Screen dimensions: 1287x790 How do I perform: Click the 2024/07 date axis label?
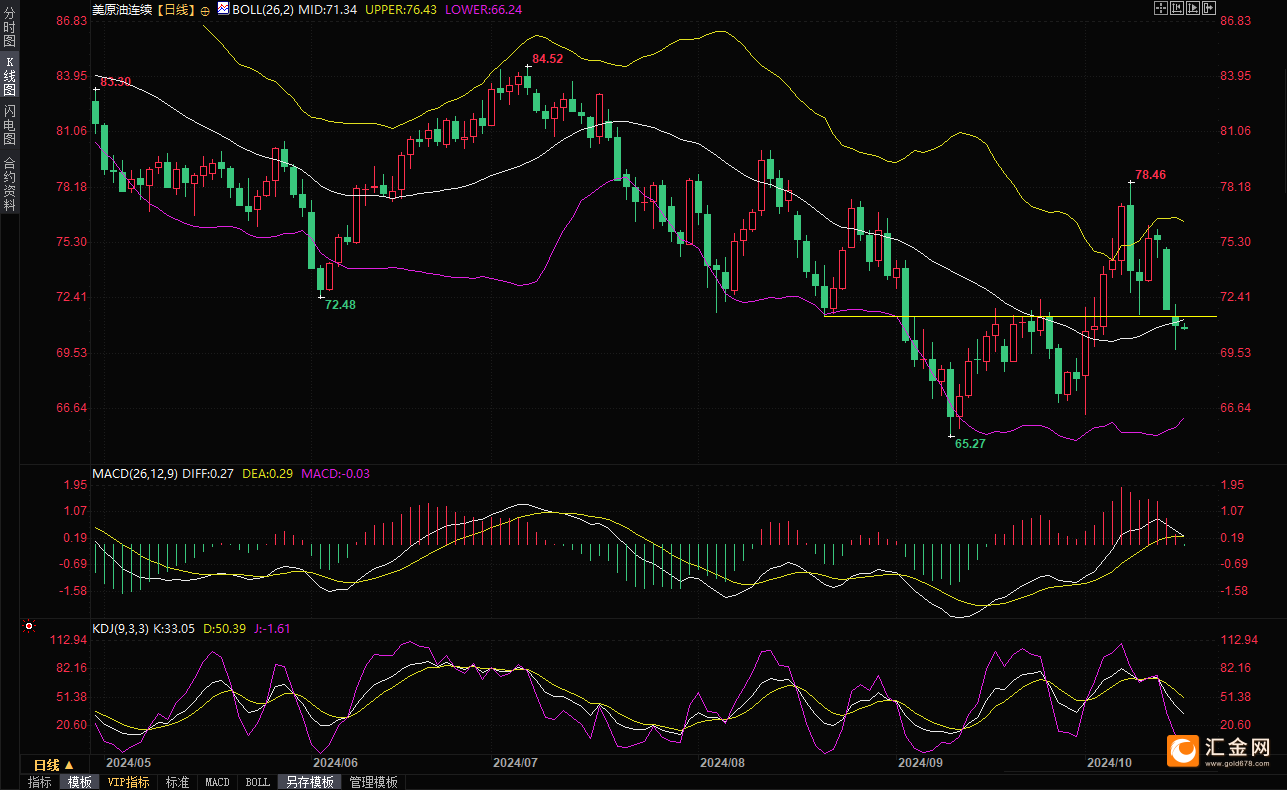515,762
